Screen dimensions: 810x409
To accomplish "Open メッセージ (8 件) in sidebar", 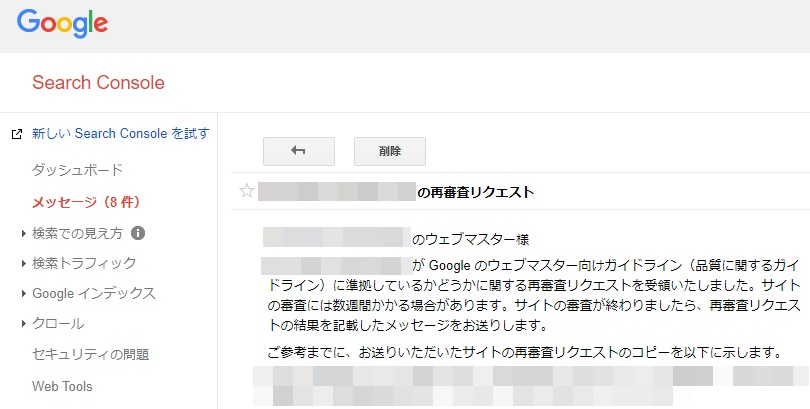I will (x=86, y=202).
